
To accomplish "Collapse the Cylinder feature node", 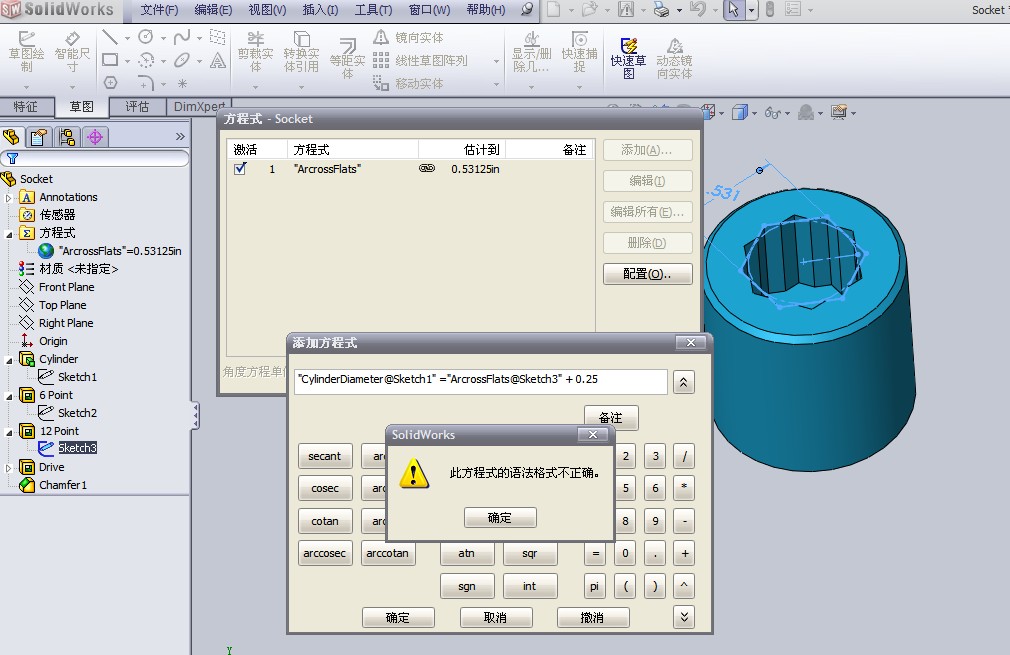I will [8, 361].
